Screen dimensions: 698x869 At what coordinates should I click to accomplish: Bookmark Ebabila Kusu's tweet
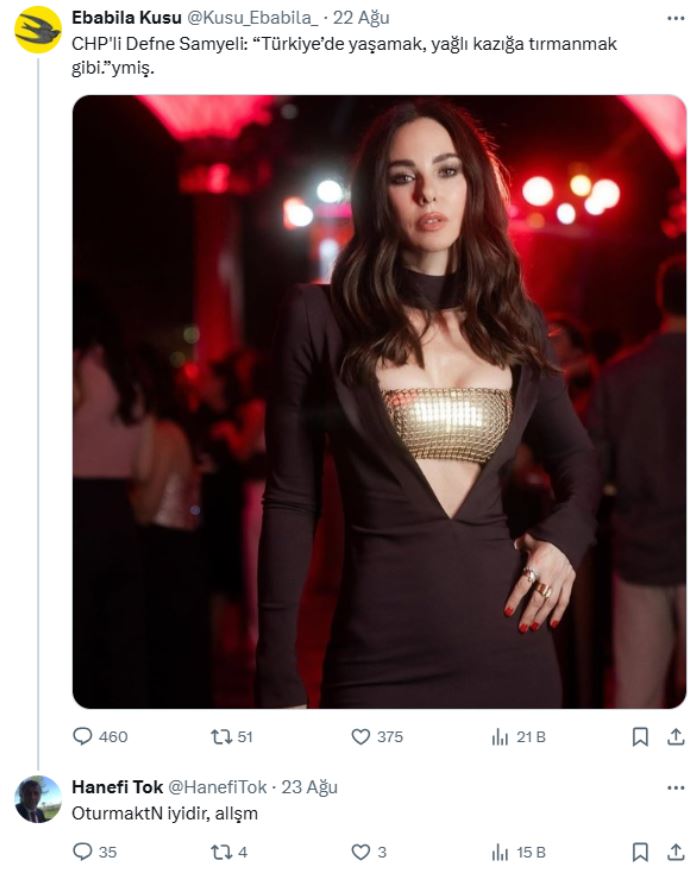[641, 737]
